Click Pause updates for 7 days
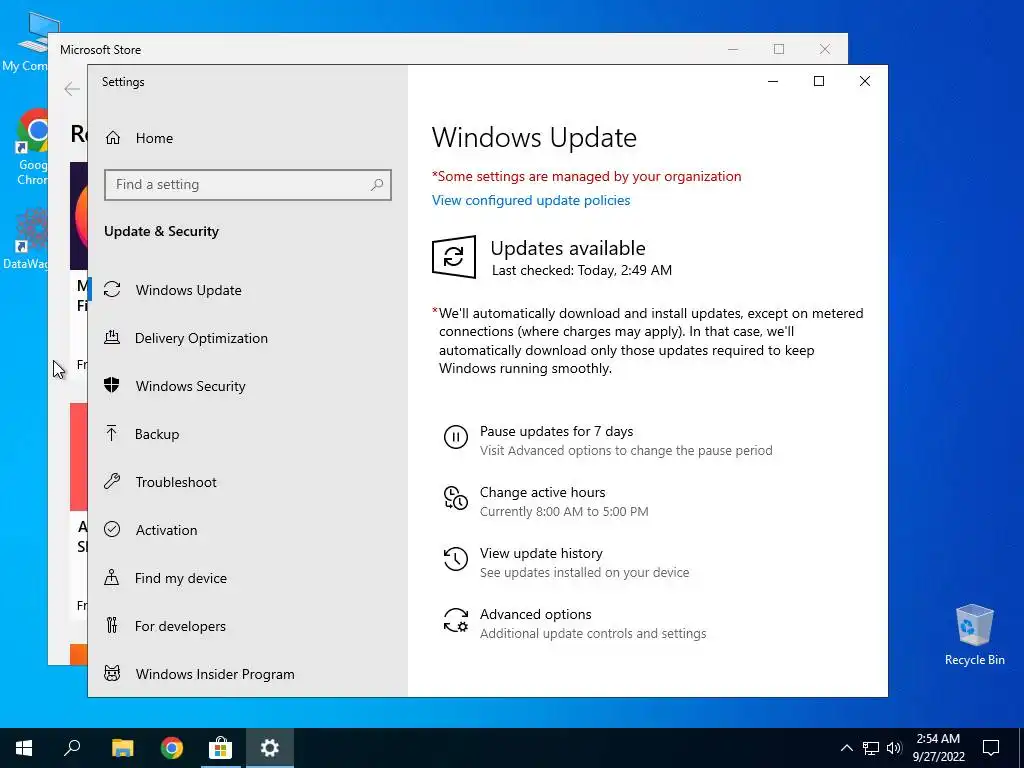Viewport: 1024px width, 768px height. point(556,432)
